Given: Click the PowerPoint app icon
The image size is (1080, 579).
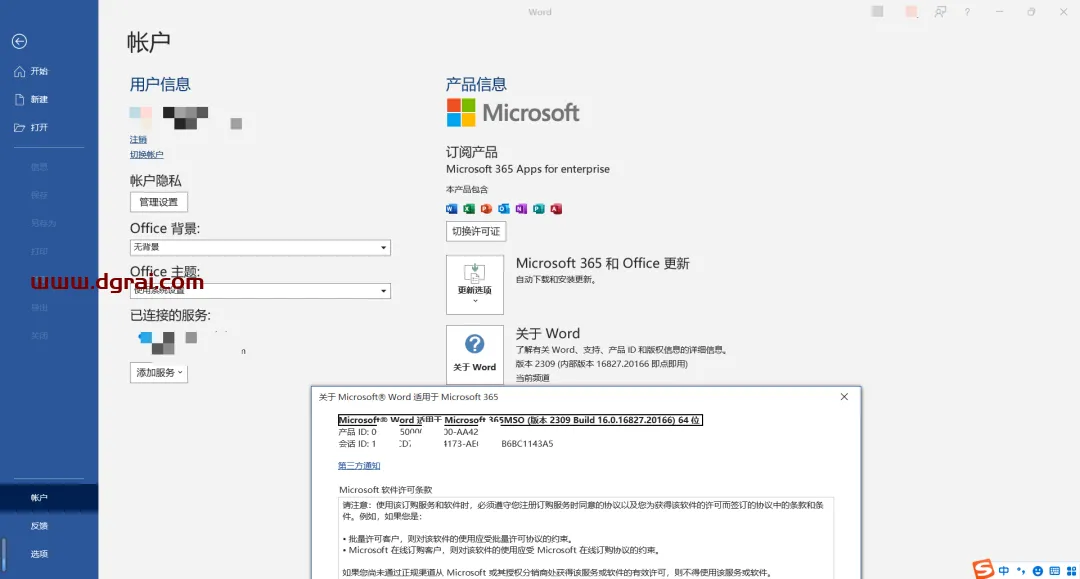Looking at the screenshot, I should coord(486,209).
